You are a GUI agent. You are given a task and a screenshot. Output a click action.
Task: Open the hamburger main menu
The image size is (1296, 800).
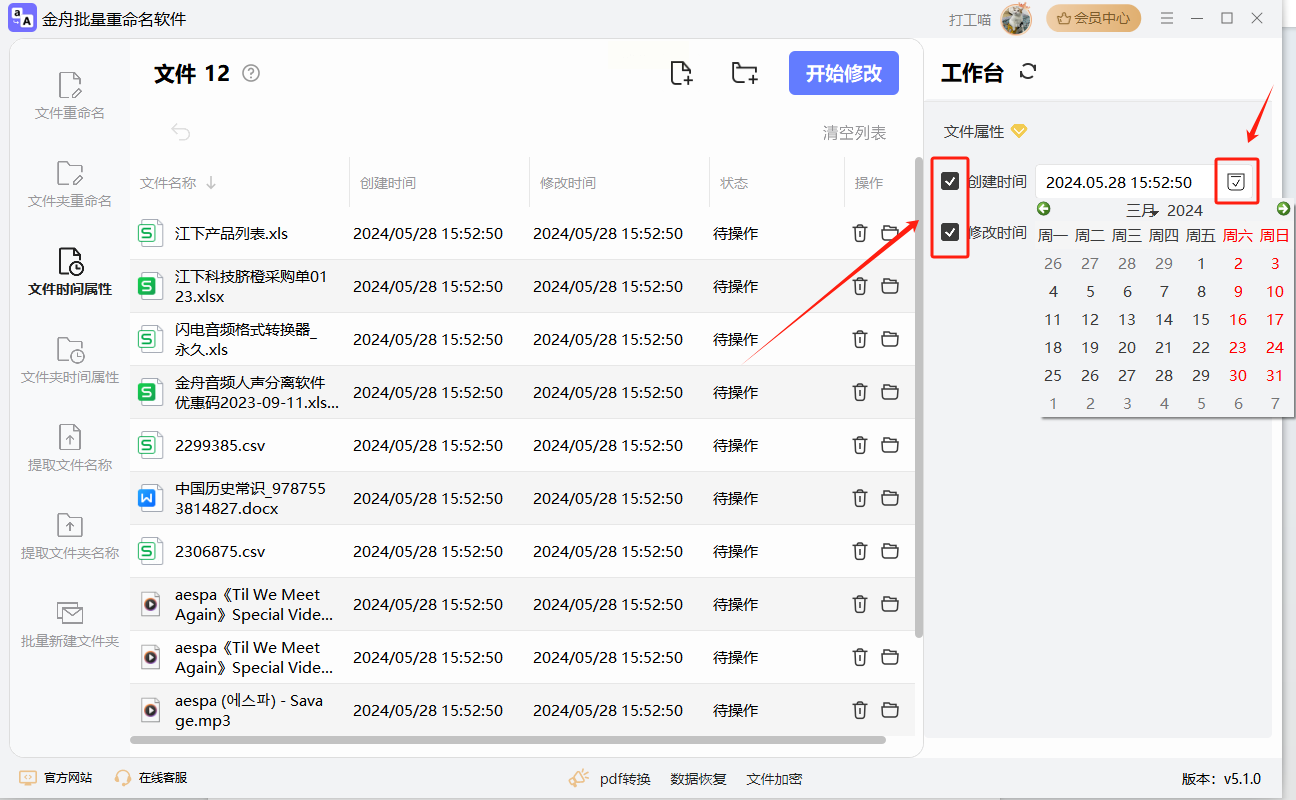click(x=1167, y=18)
